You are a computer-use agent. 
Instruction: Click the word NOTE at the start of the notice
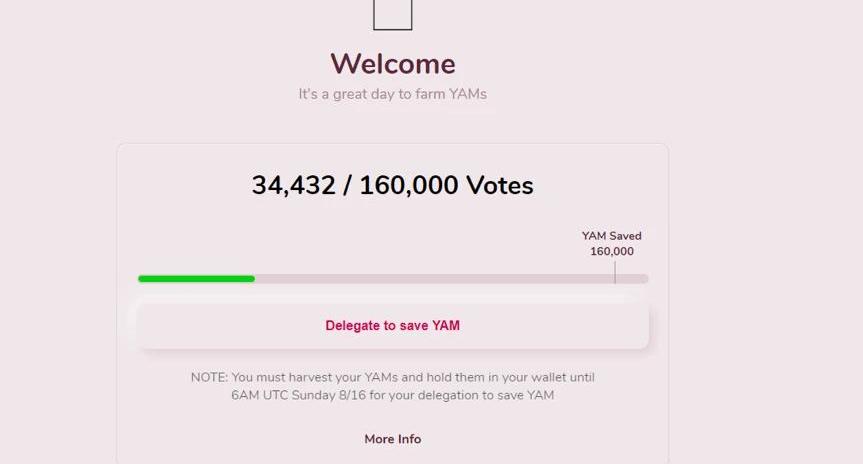[x=208, y=378]
